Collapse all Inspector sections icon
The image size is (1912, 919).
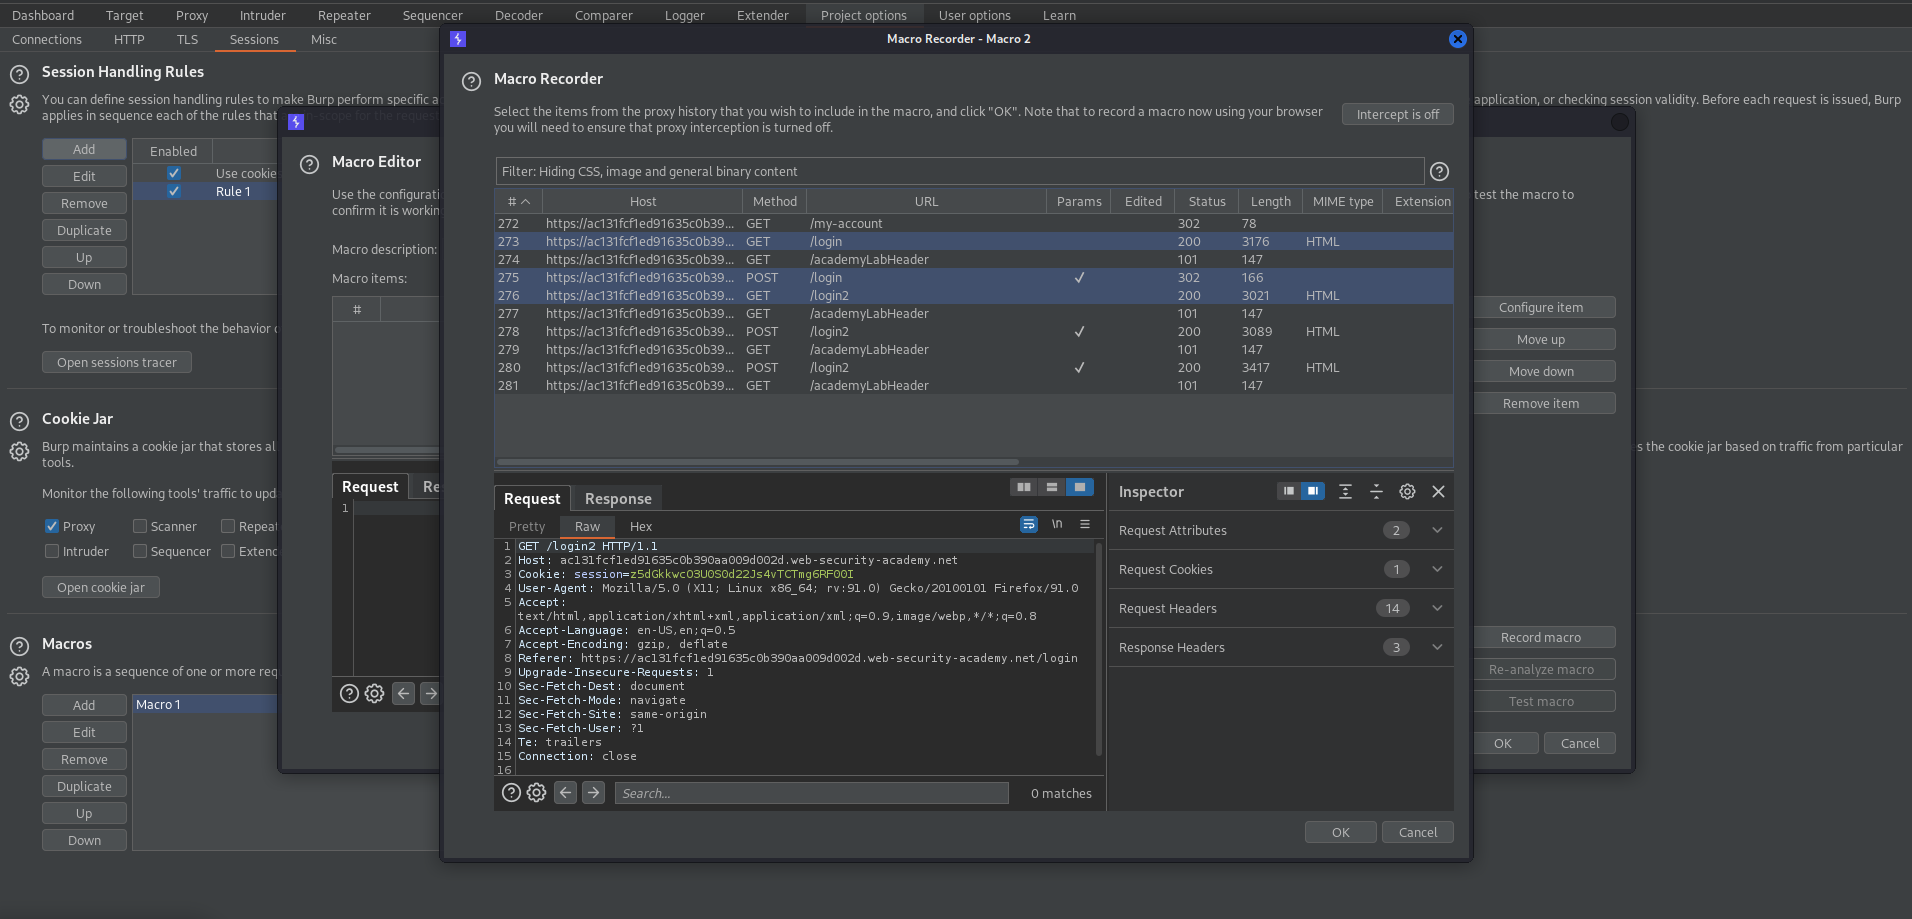[x=1376, y=491]
